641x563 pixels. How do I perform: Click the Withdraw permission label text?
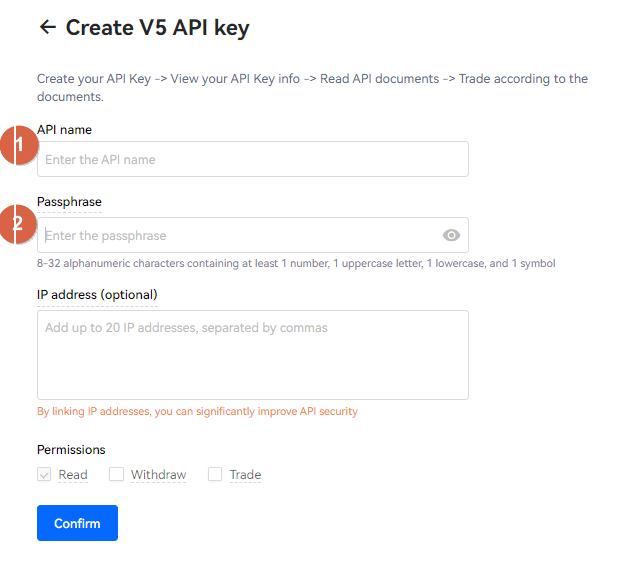pos(158,474)
